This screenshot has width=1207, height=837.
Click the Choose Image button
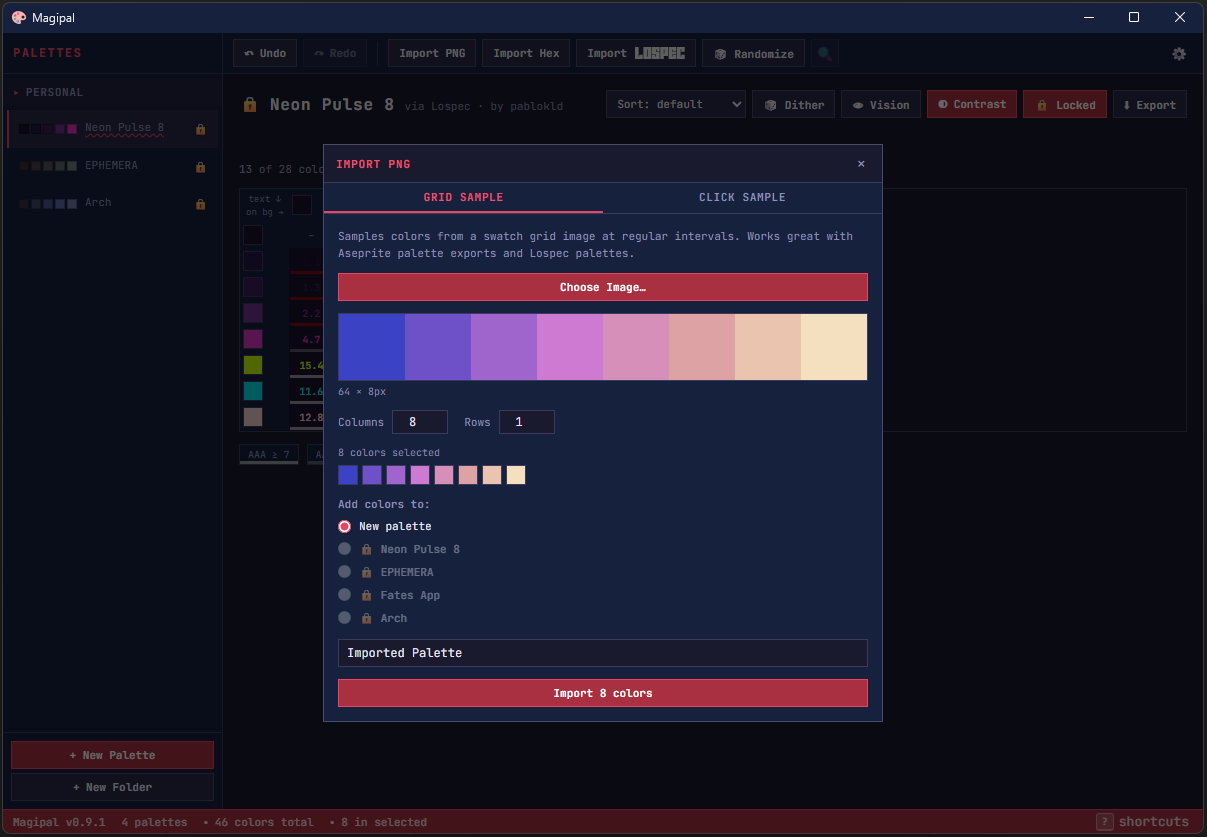(603, 287)
